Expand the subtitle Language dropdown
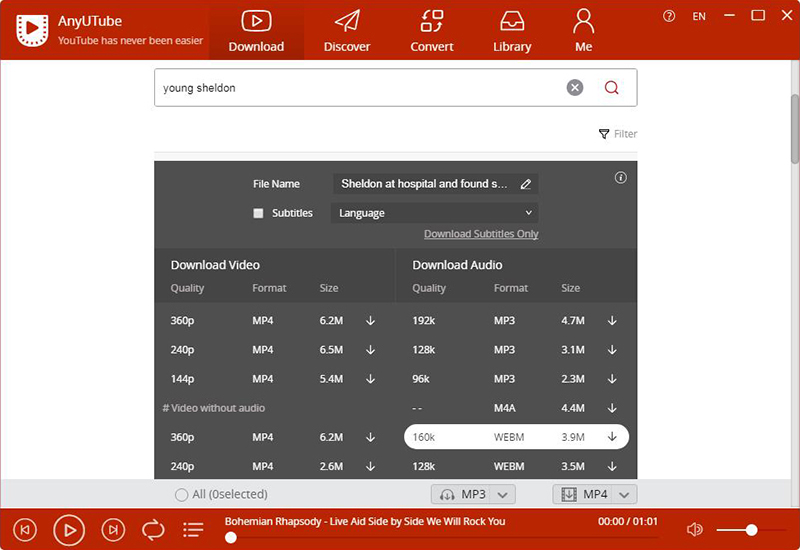Screen dimensions: 800x550 tap(435, 213)
